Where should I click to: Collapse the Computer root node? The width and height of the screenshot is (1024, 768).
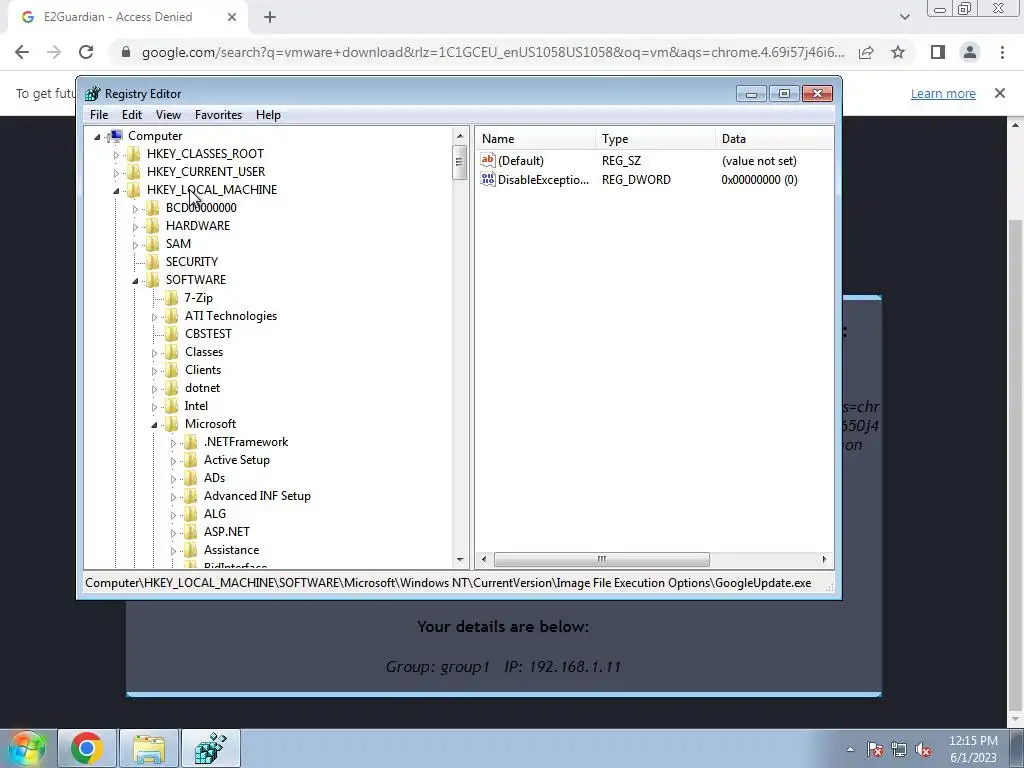(x=97, y=137)
